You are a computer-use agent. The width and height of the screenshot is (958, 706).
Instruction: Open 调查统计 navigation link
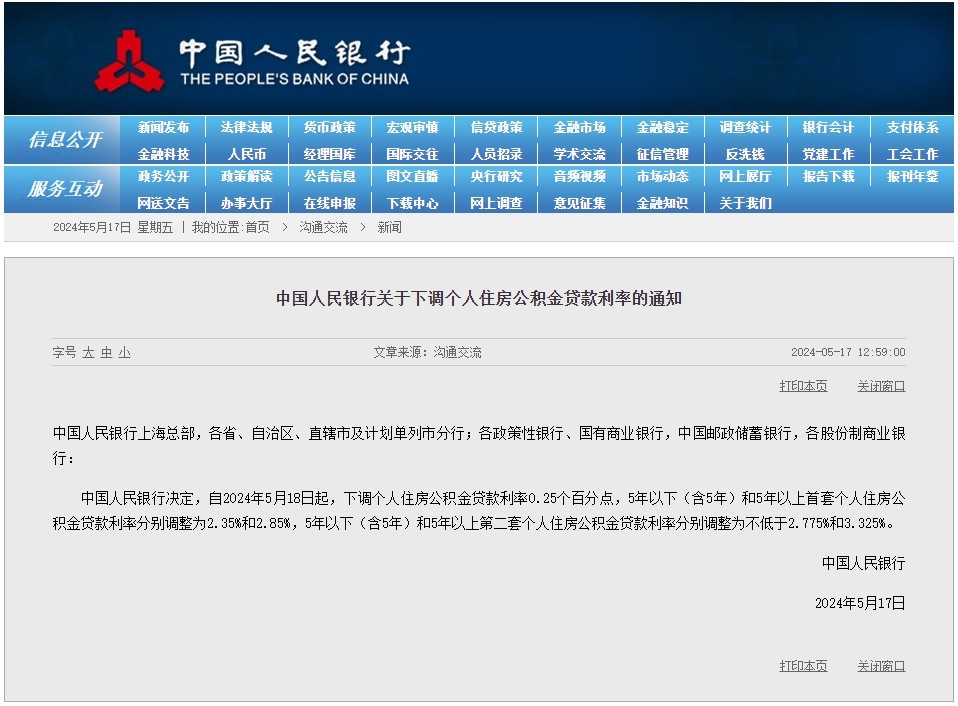745,128
